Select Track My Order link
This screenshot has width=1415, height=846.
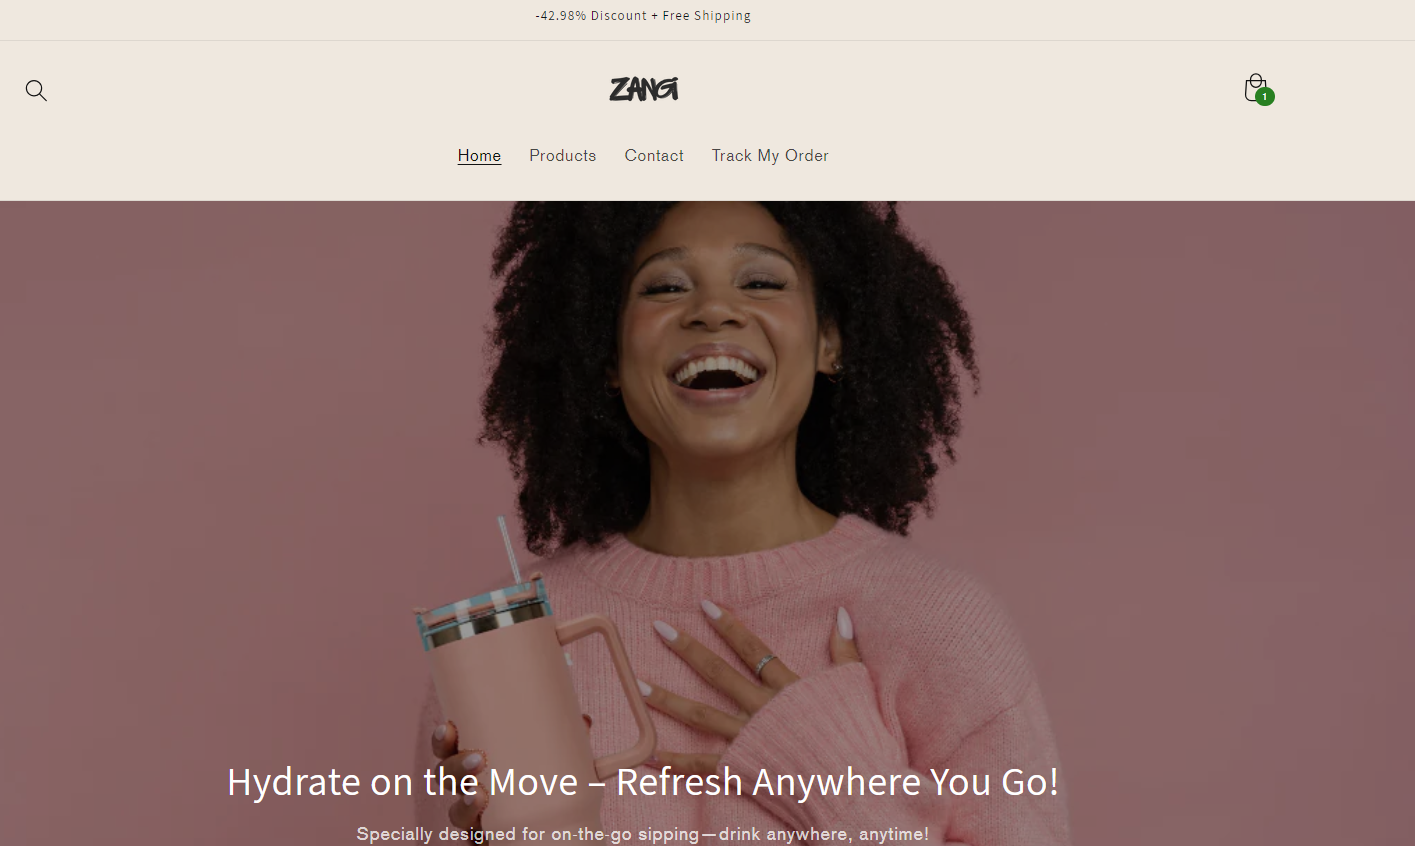click(770, 155)
